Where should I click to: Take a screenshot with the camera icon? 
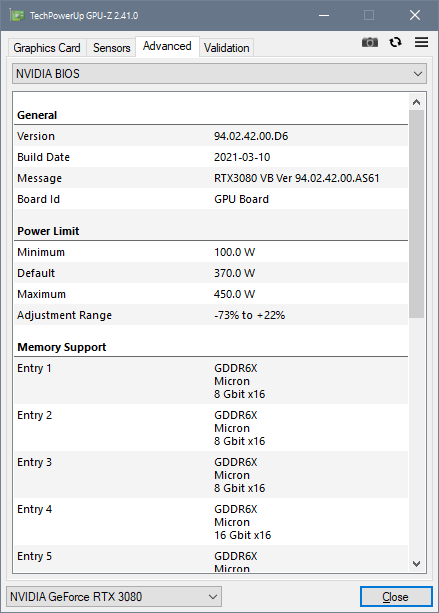[369, 42]
